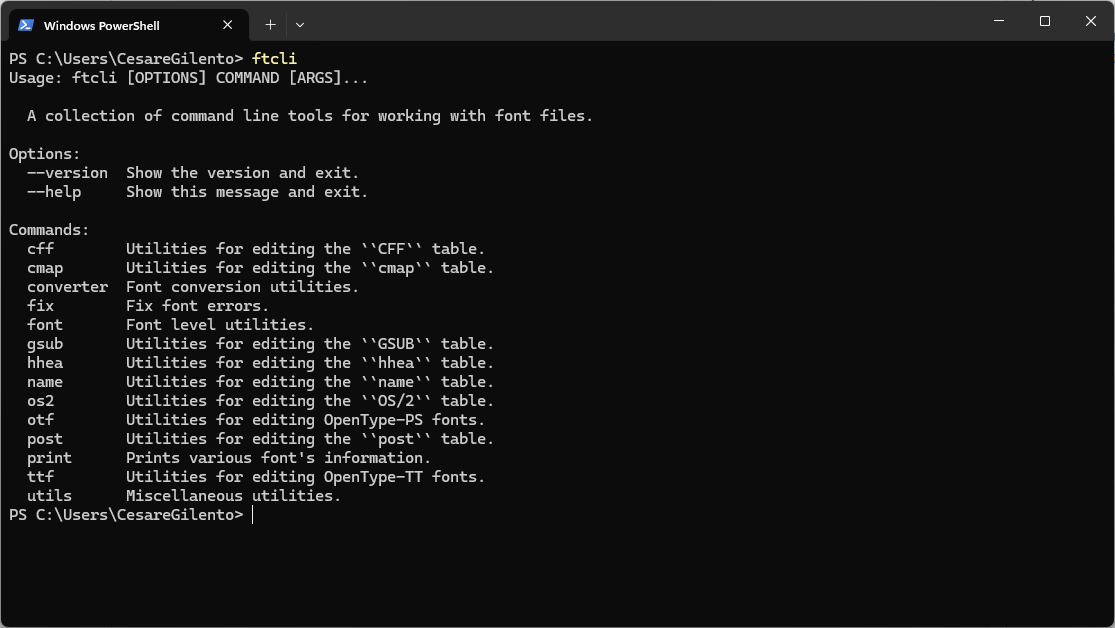The width and height of the screenshot is (1115, 628).
Task: Click the print command name
Action: [x=50, y=458]
